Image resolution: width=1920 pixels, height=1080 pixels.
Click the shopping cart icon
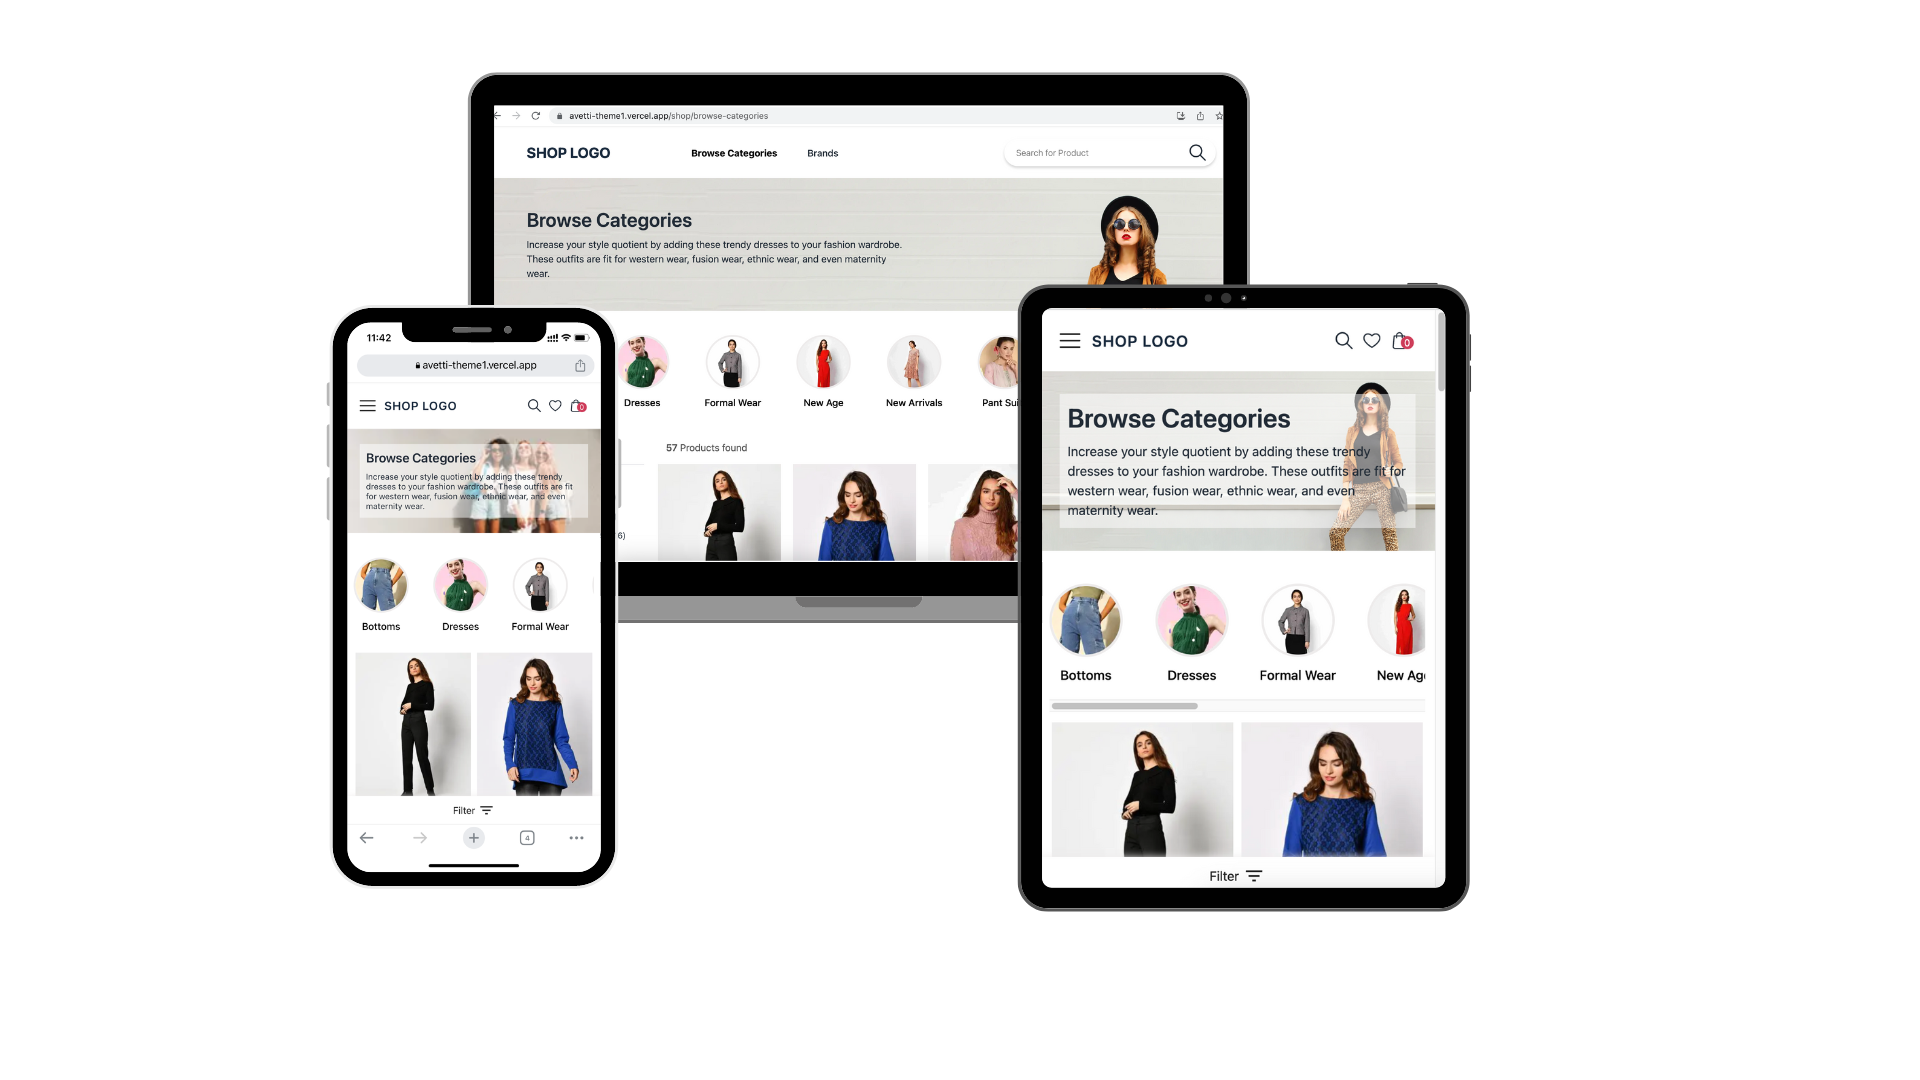(x=1402, y=340)
